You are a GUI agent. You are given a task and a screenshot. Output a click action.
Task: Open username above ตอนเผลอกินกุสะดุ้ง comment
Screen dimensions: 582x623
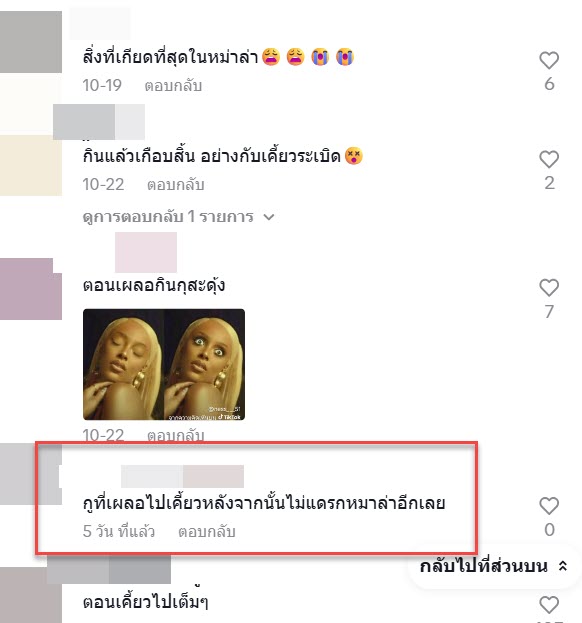point(146,252)
